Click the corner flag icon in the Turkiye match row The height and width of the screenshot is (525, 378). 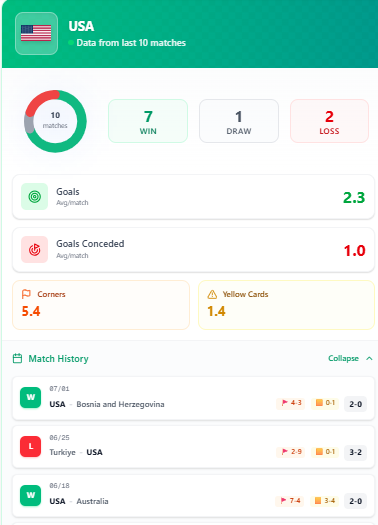(285, 452)
